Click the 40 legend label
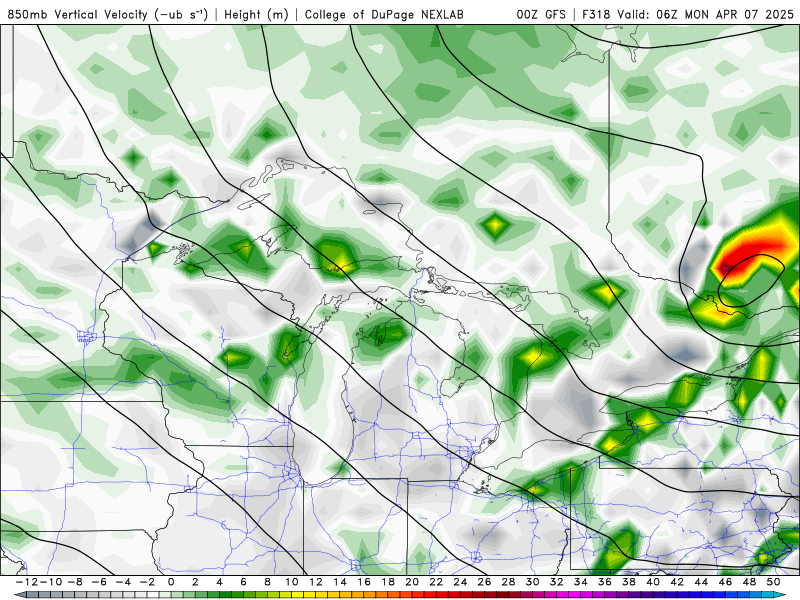This screenshot has width=800, height=600. [653, 582]
